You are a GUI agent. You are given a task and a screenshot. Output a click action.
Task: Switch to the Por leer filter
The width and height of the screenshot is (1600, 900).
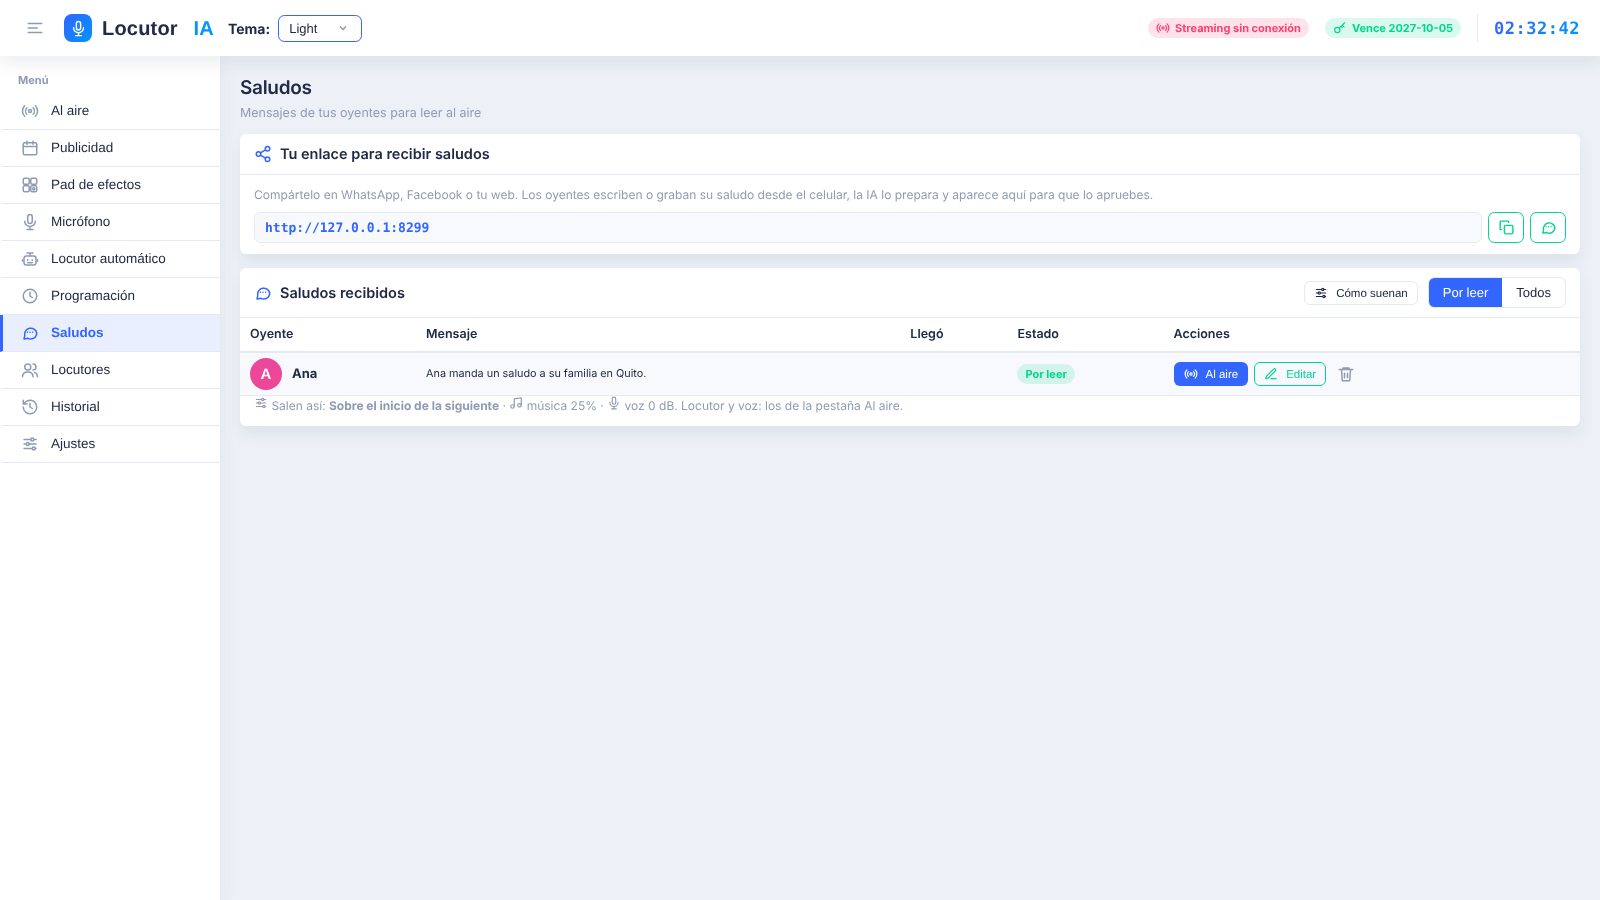pos(1465,293)
